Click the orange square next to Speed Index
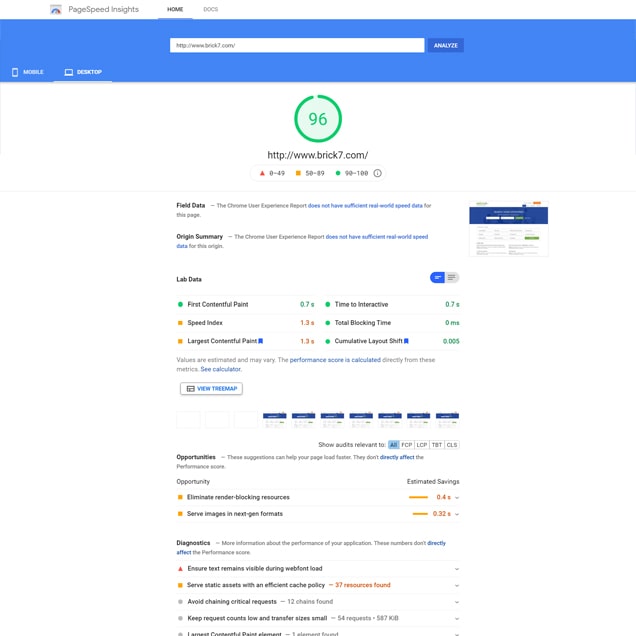Screen dimensions: 636x636 click(x=180, y=323)
